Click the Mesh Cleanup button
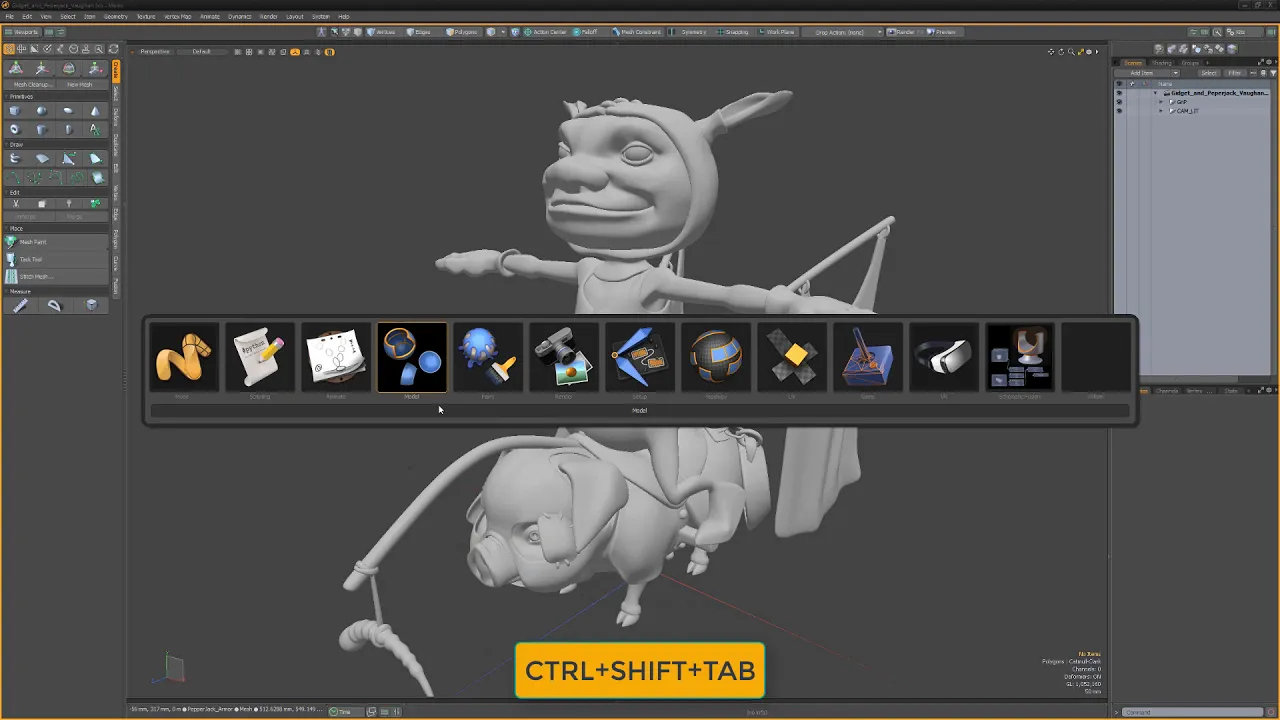 click(31, 85)
